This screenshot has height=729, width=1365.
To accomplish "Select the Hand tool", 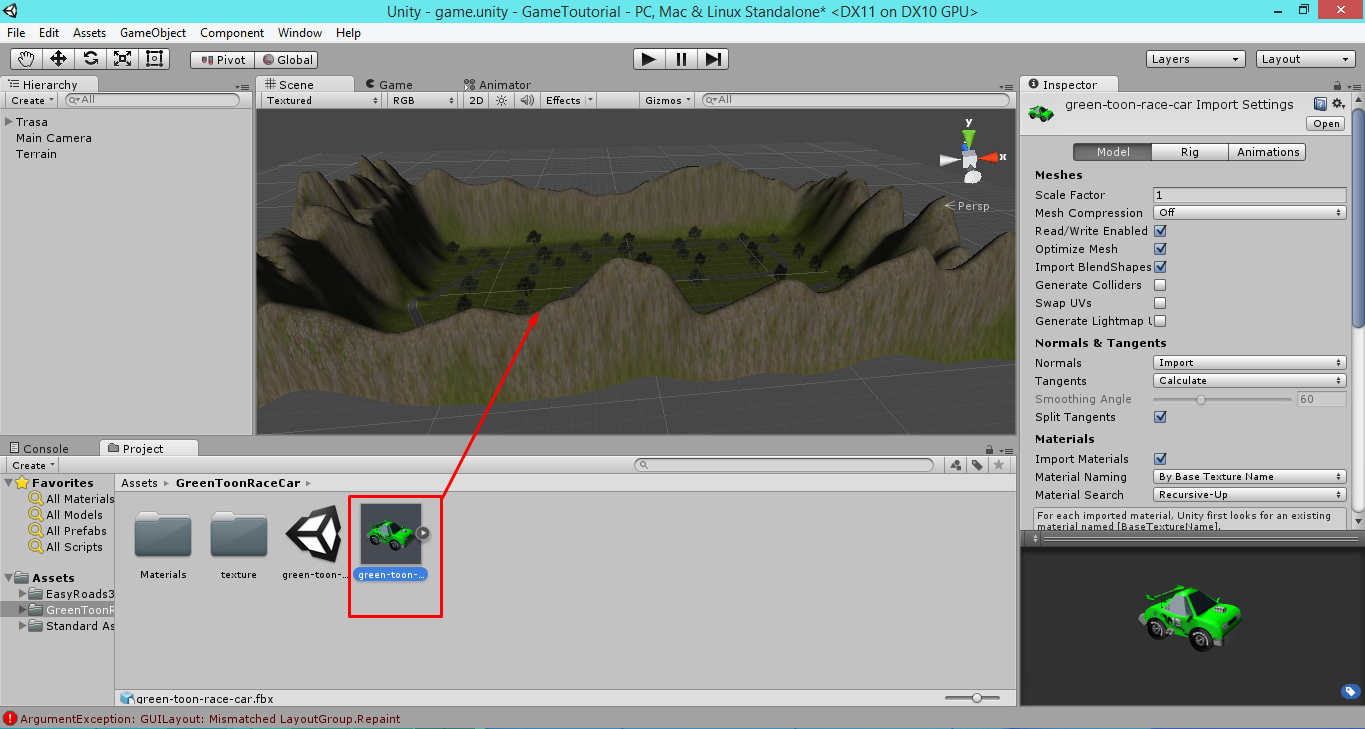I will [x=26, y=59].
